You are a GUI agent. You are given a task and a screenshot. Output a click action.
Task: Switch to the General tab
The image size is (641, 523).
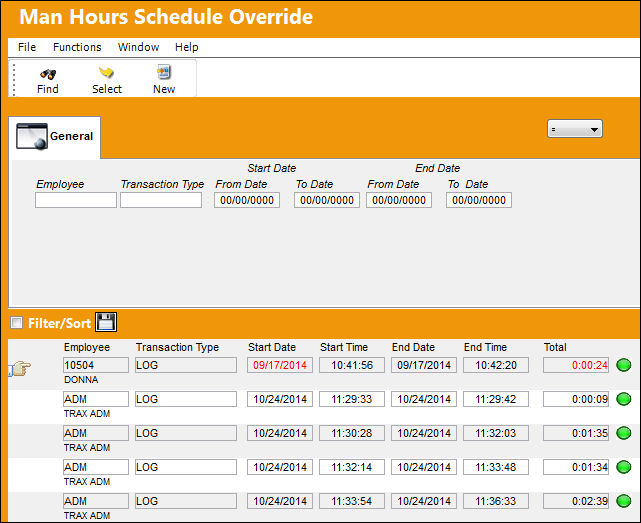(55, 137)
